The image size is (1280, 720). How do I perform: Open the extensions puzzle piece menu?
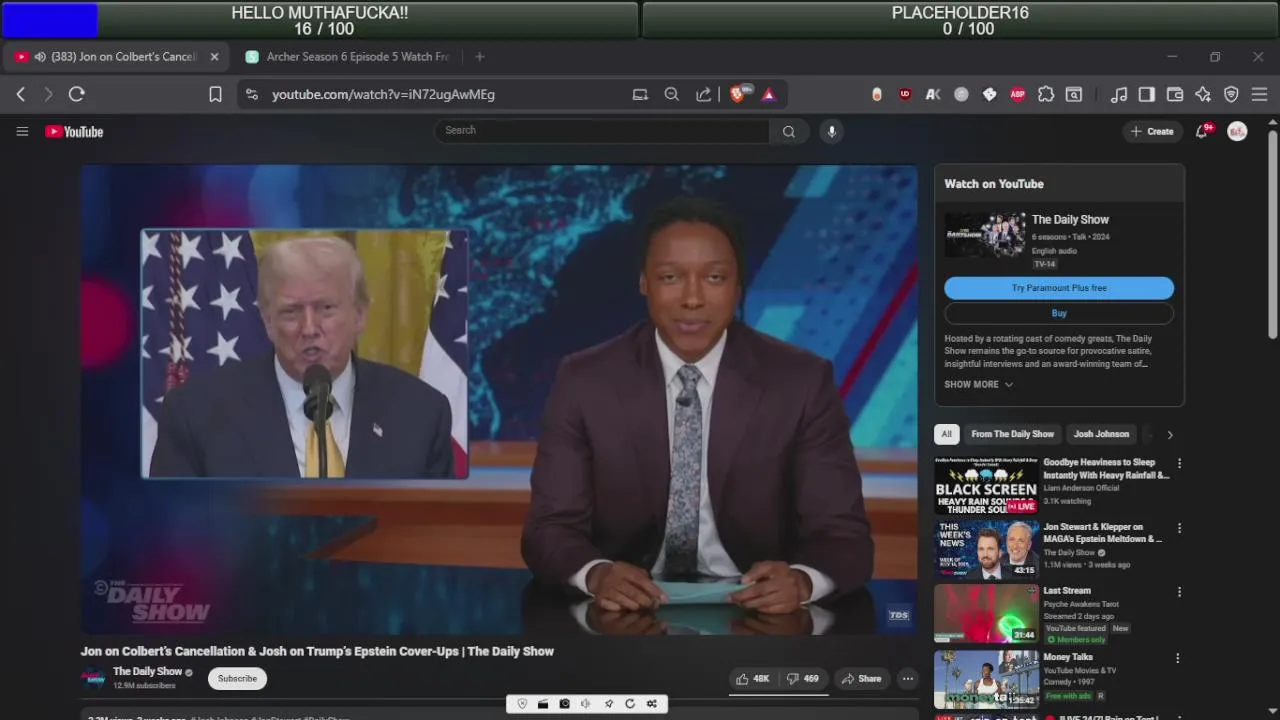click(x=1046, y=94)
